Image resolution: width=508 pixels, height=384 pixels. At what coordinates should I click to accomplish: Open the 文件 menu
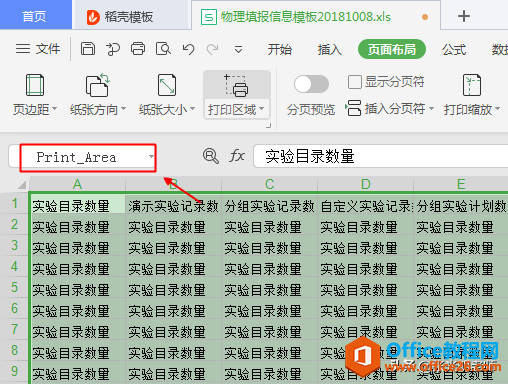pos(38,49)
